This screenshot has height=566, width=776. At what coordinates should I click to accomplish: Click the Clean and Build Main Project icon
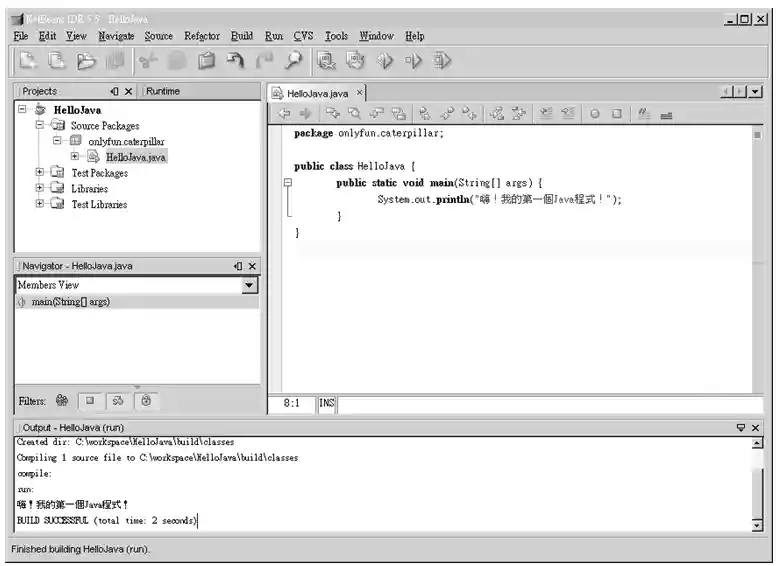click(355, 61)
